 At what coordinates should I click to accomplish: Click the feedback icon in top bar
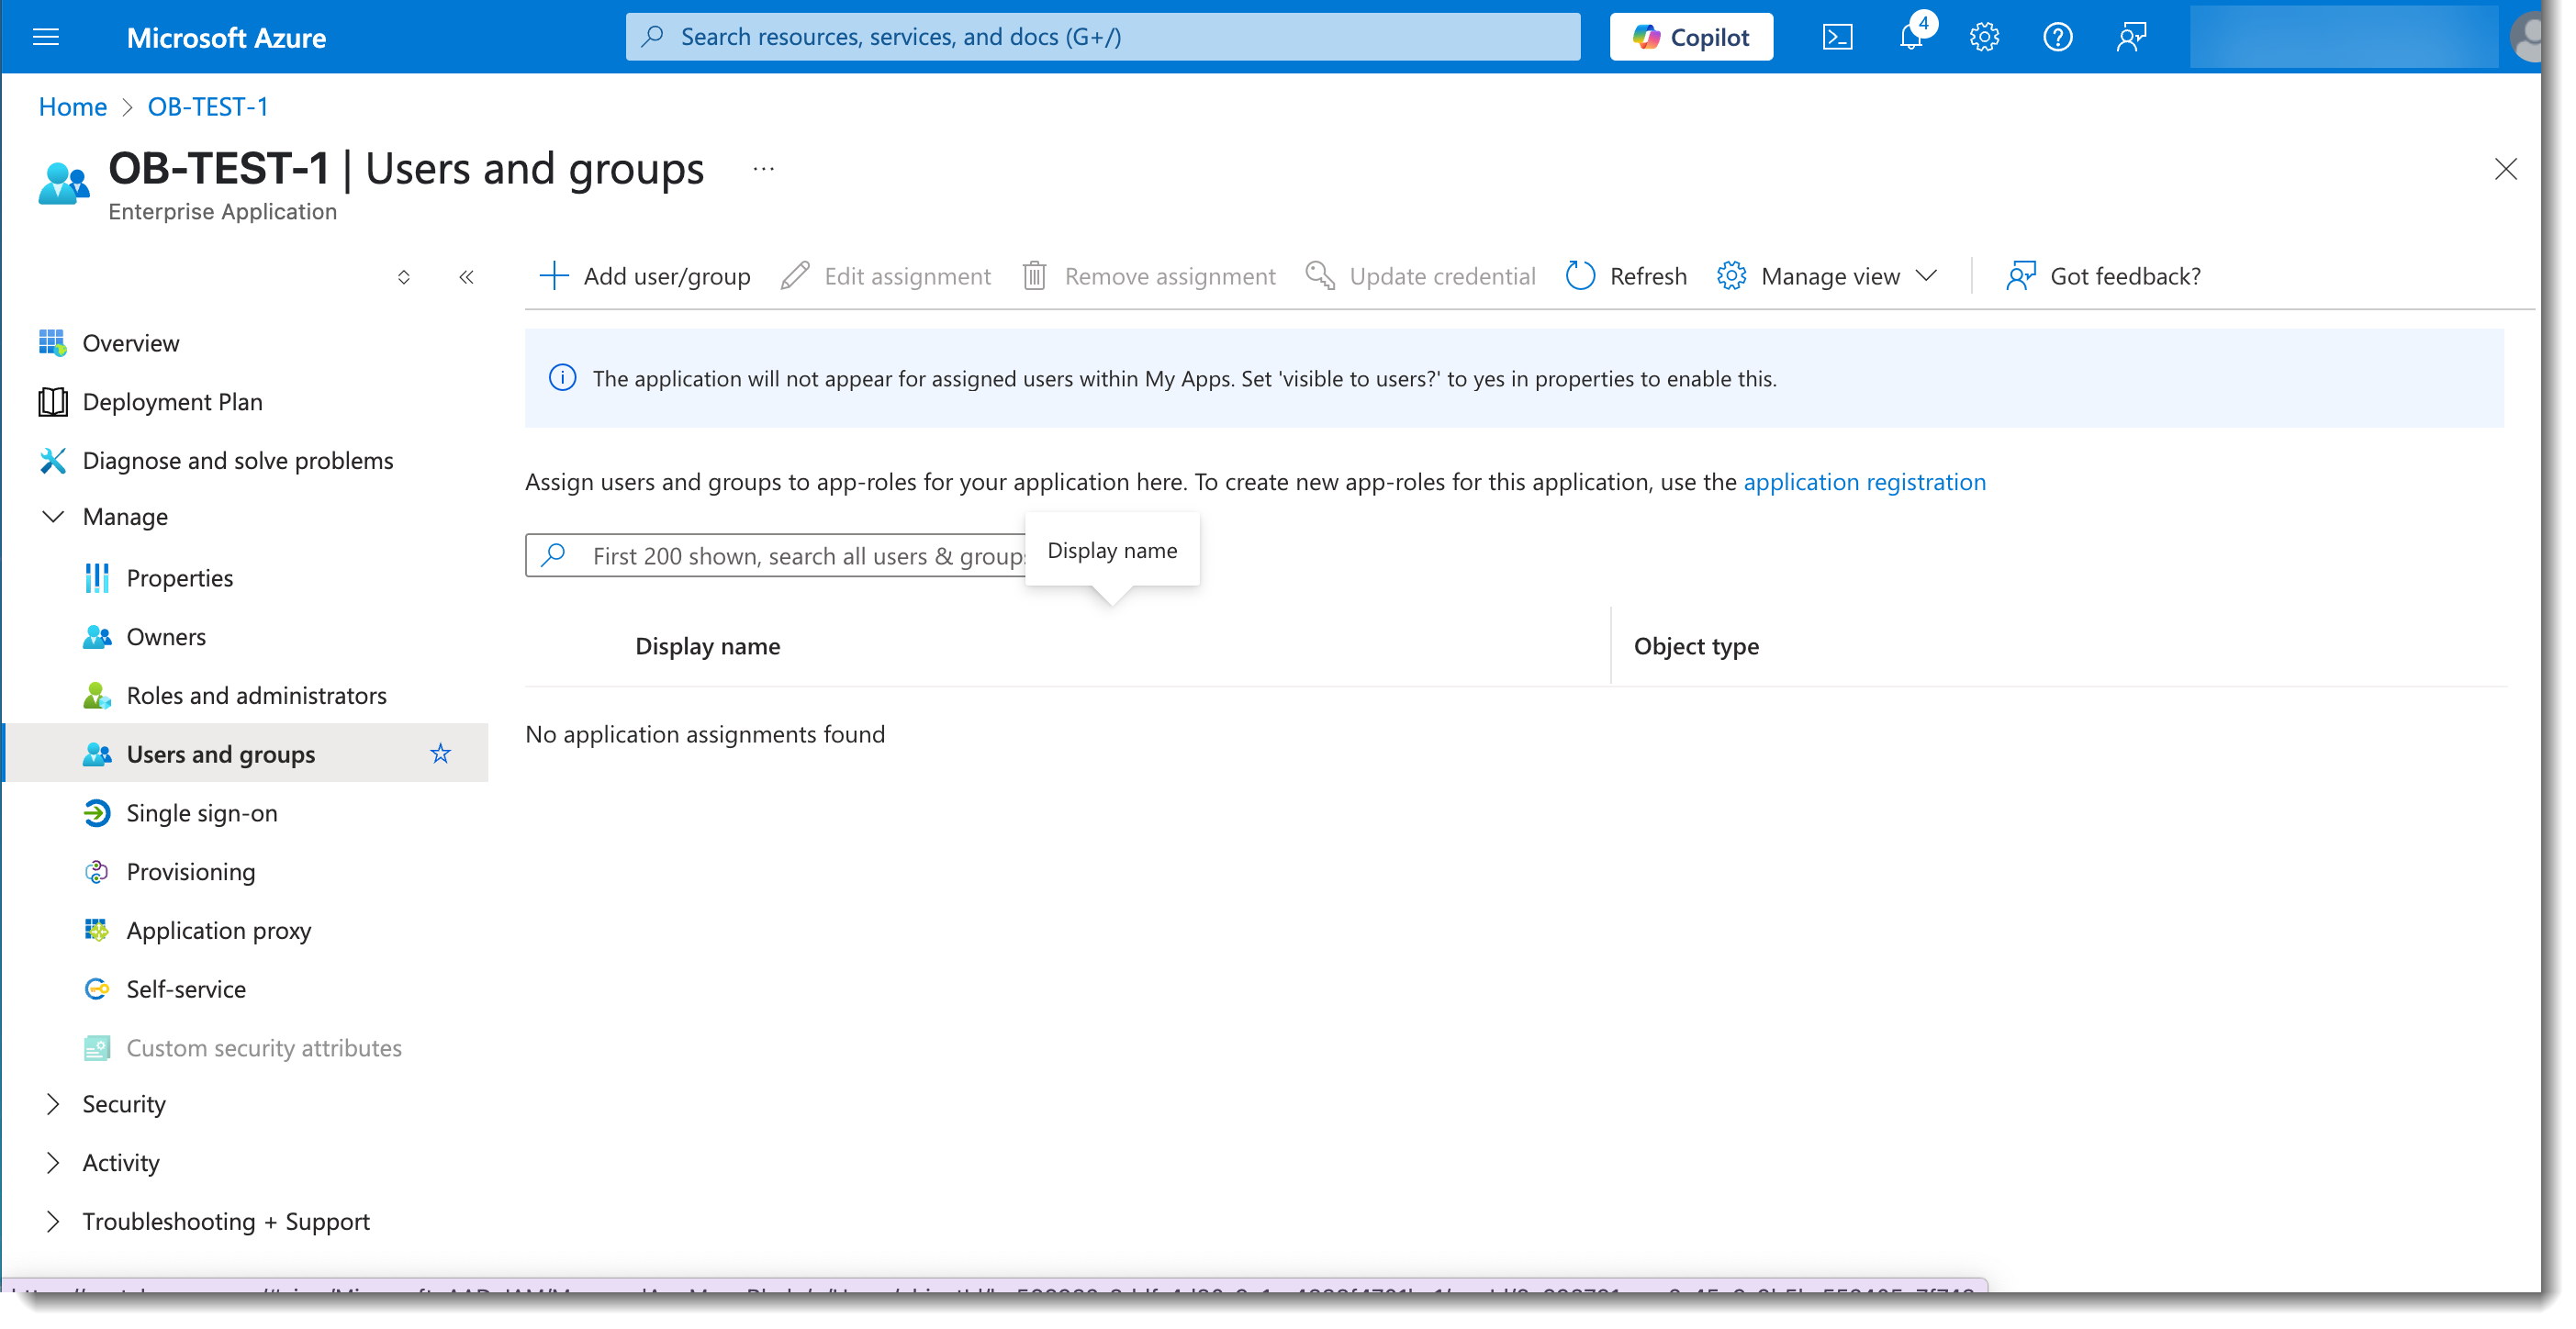pyautogui.click(x=2131, y=37)
